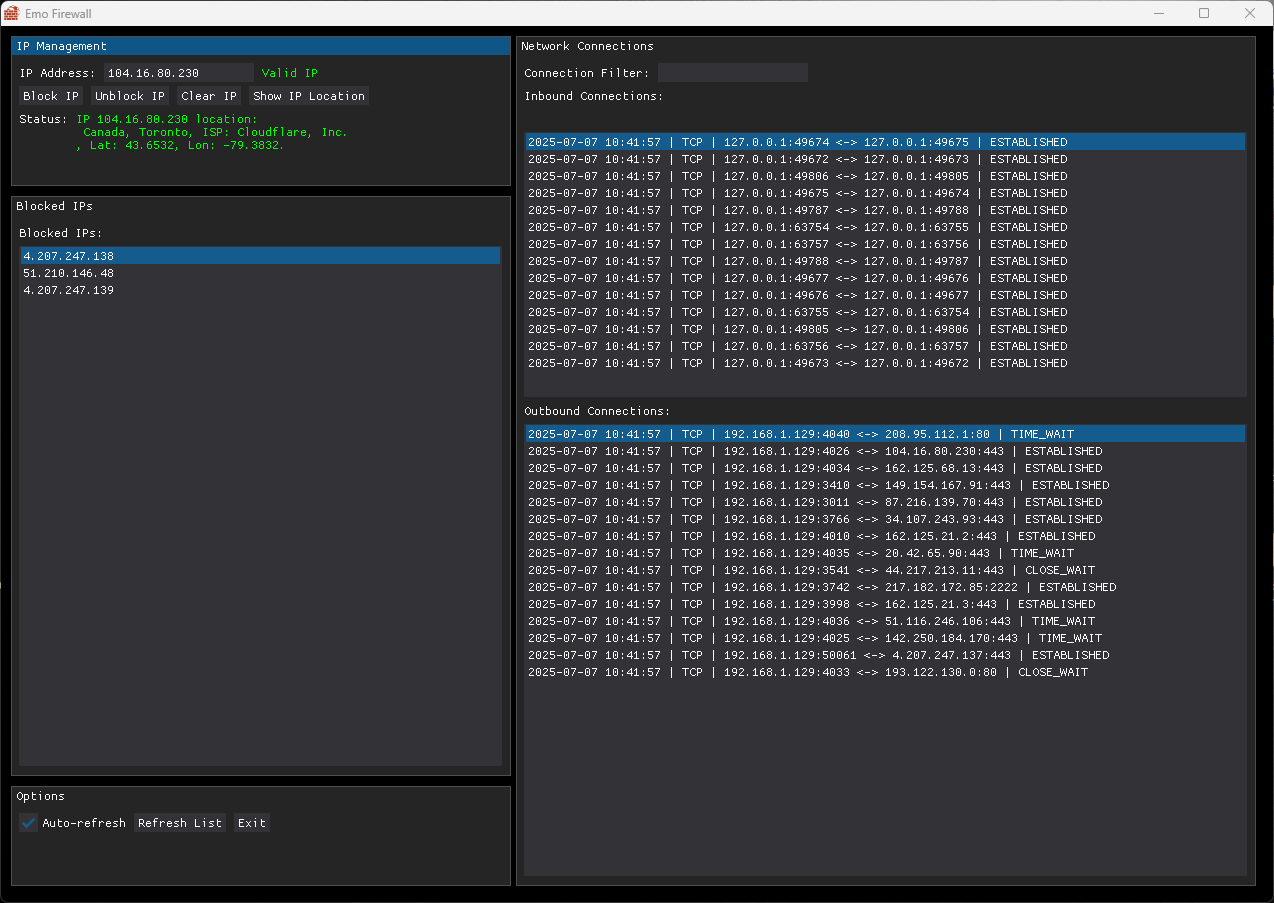Viewport: 1274px width, 903px height.
Task: Select inbound connection 127.0.0.1:63757 to 63756
Action: pyautogui.click(x=885, y=244)
